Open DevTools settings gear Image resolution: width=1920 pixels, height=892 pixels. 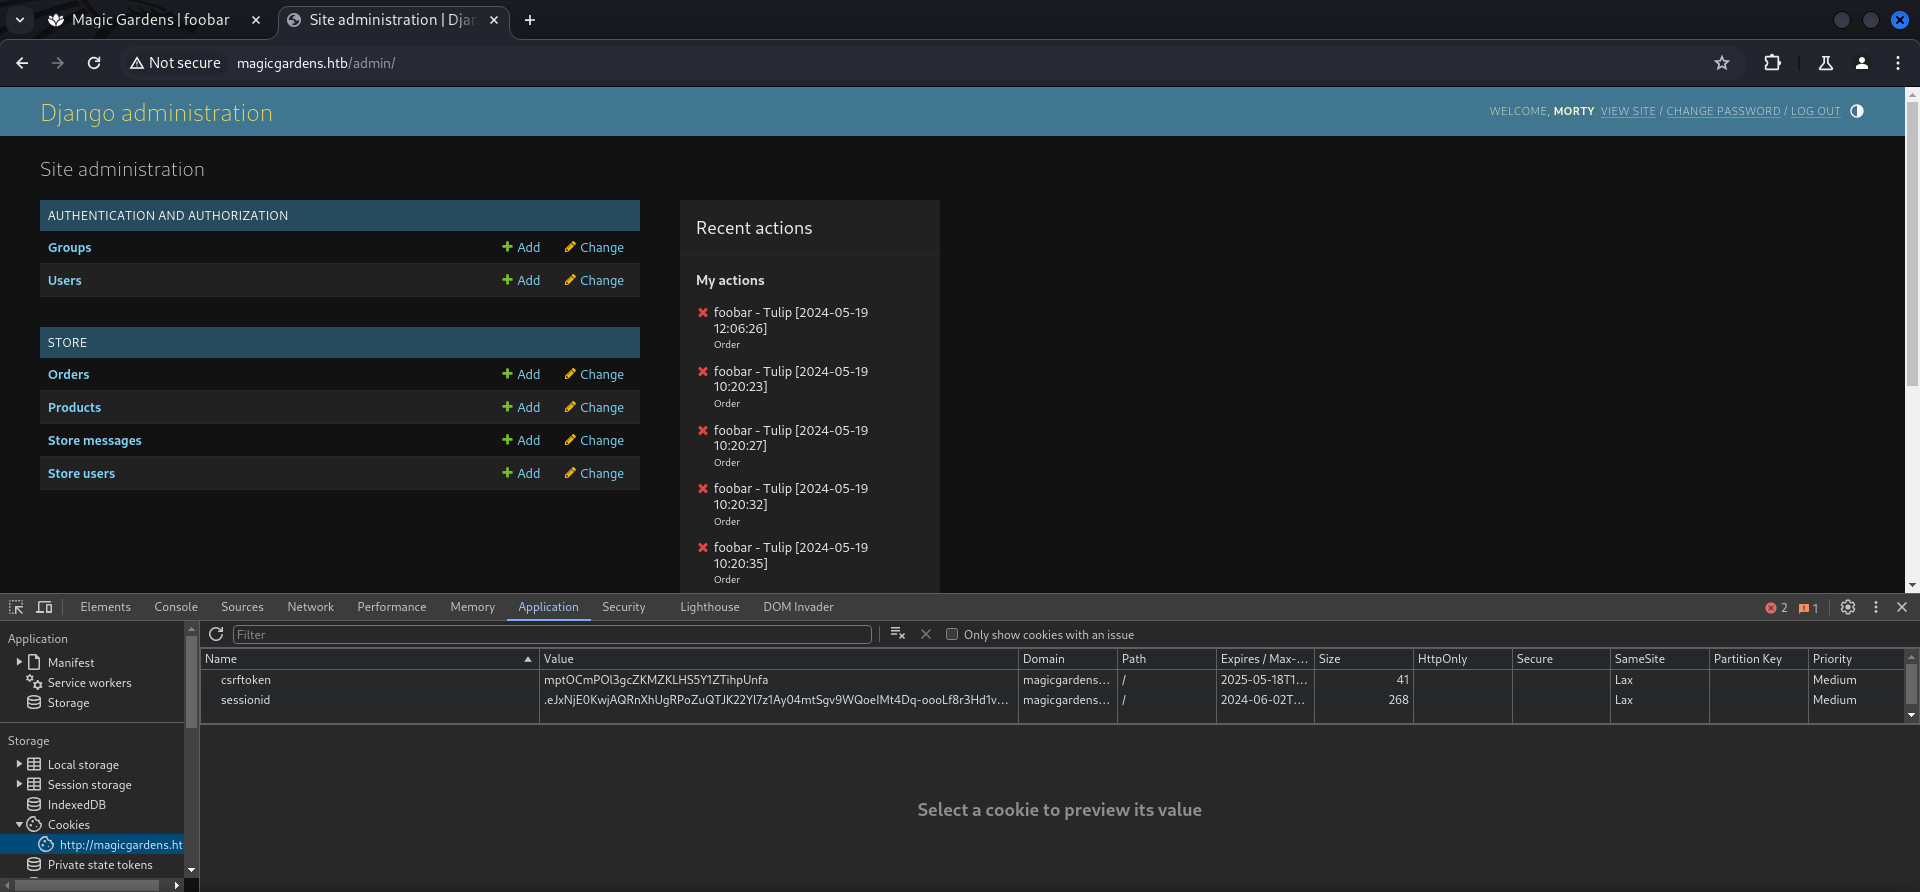click(x=1848, y=607)
